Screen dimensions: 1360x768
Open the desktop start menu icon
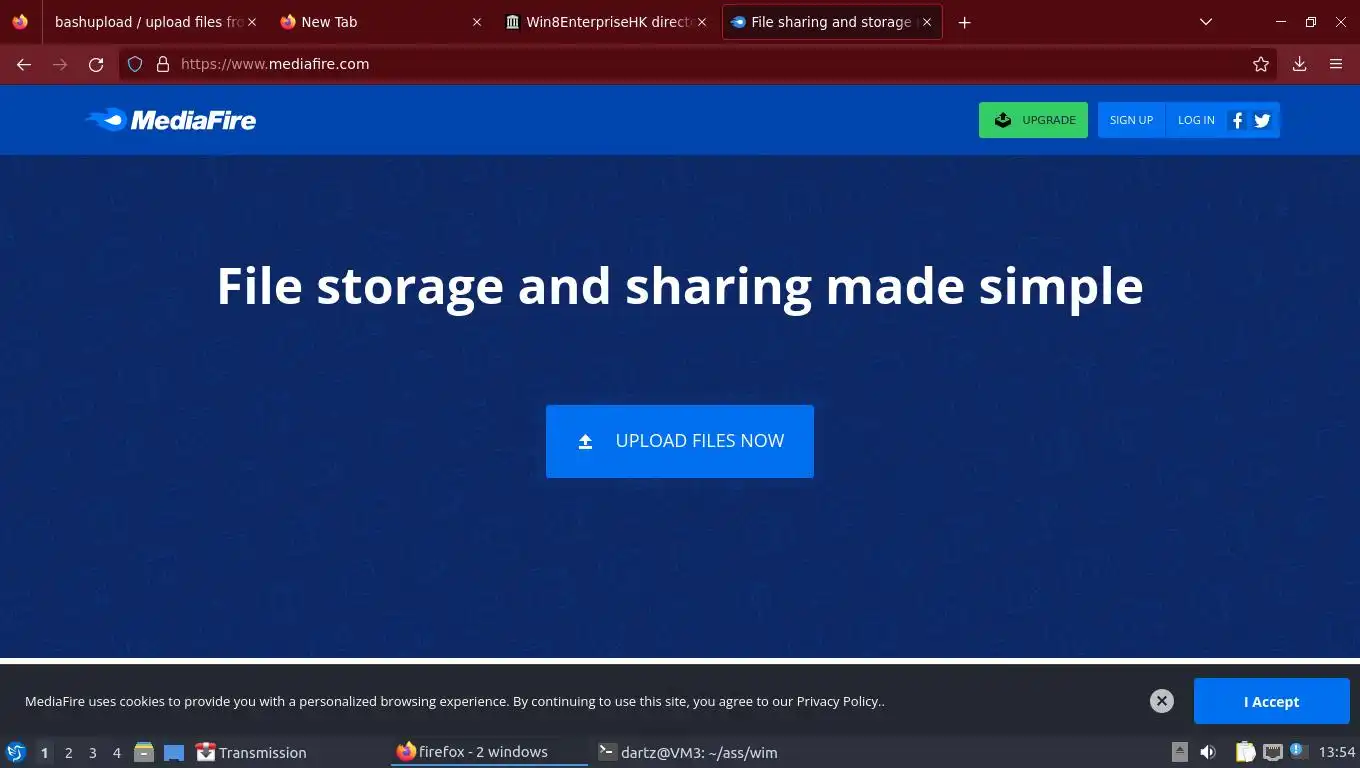point(16,752)
